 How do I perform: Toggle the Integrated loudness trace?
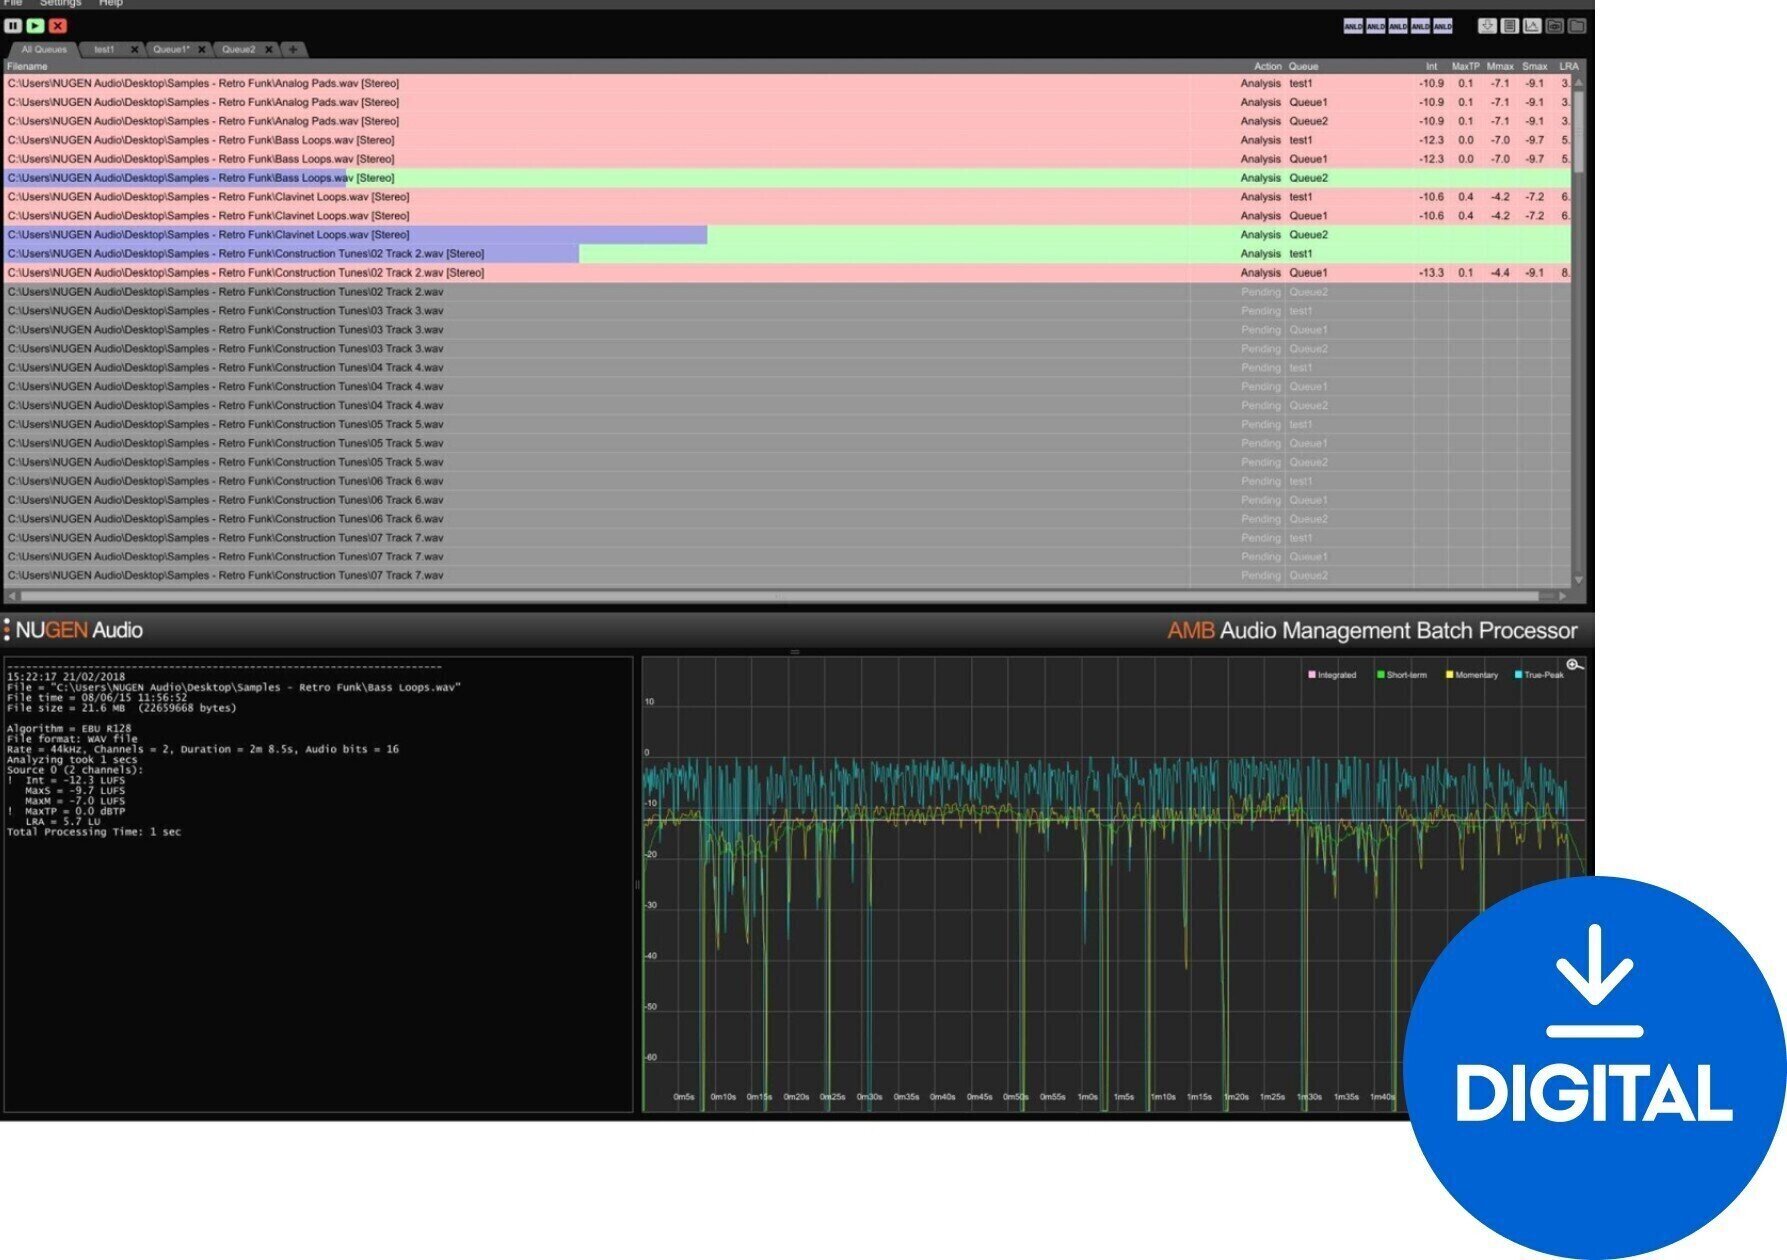pos(1310,675)
